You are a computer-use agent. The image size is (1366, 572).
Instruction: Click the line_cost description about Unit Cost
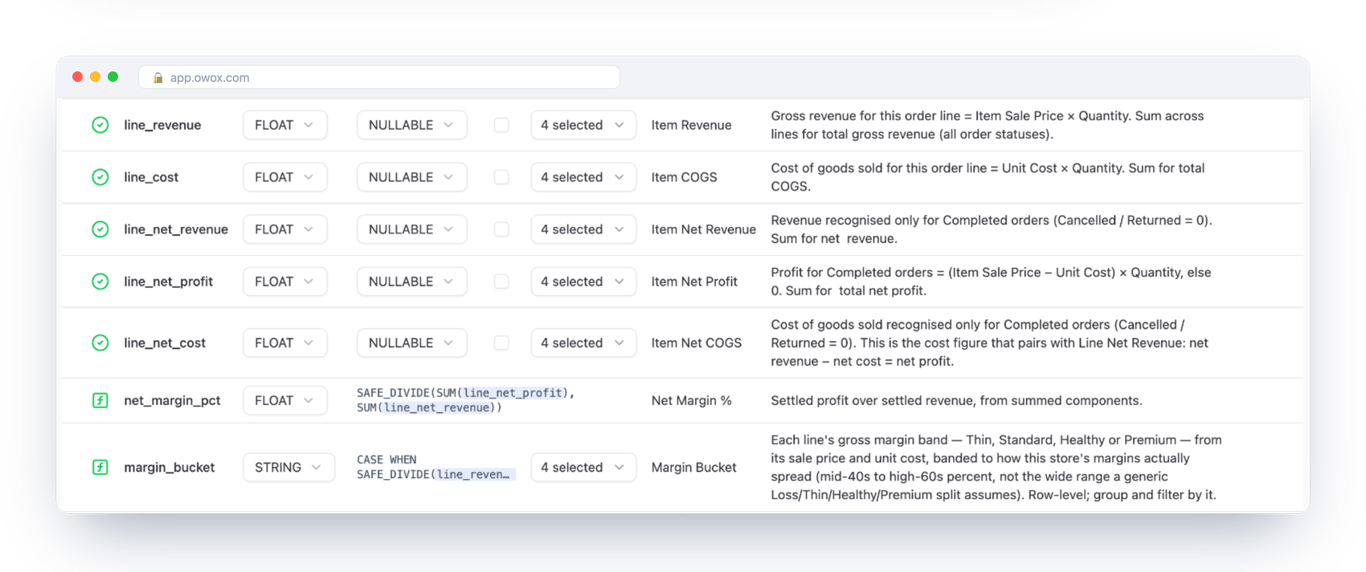(987, 177)
